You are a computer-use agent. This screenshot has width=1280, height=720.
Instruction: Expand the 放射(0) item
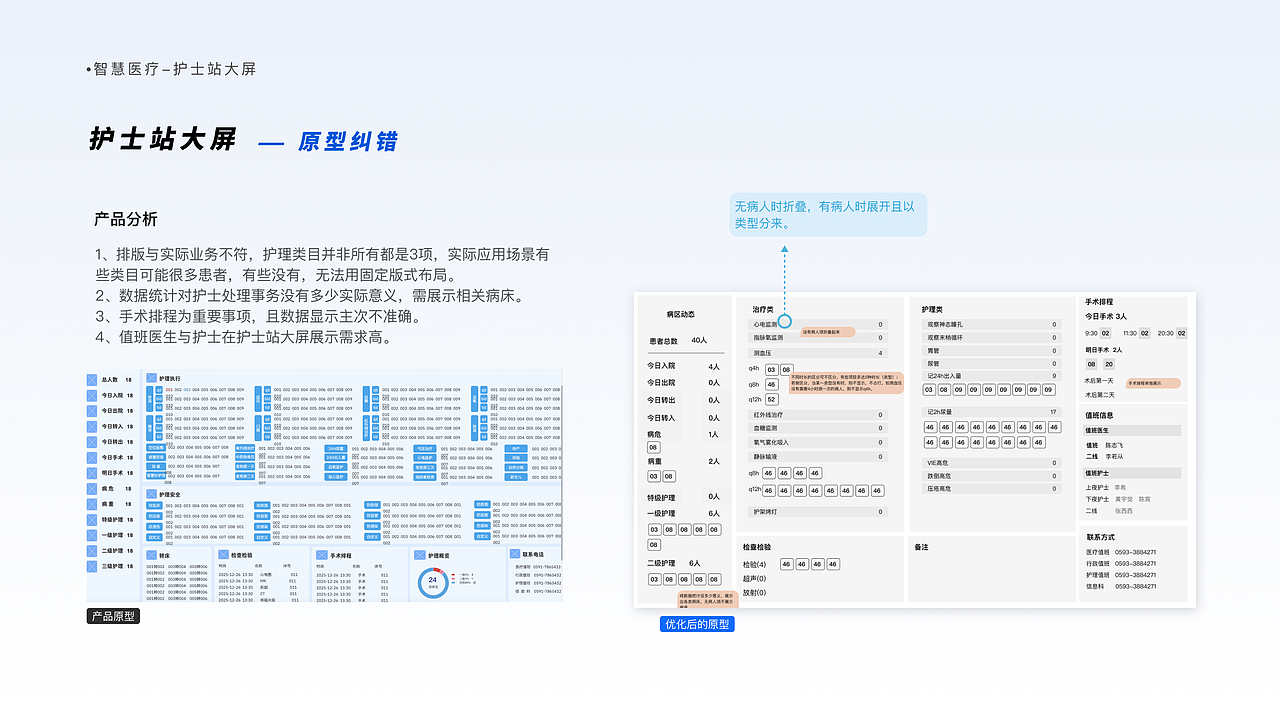pyautogui.click(x=756, y=593)
